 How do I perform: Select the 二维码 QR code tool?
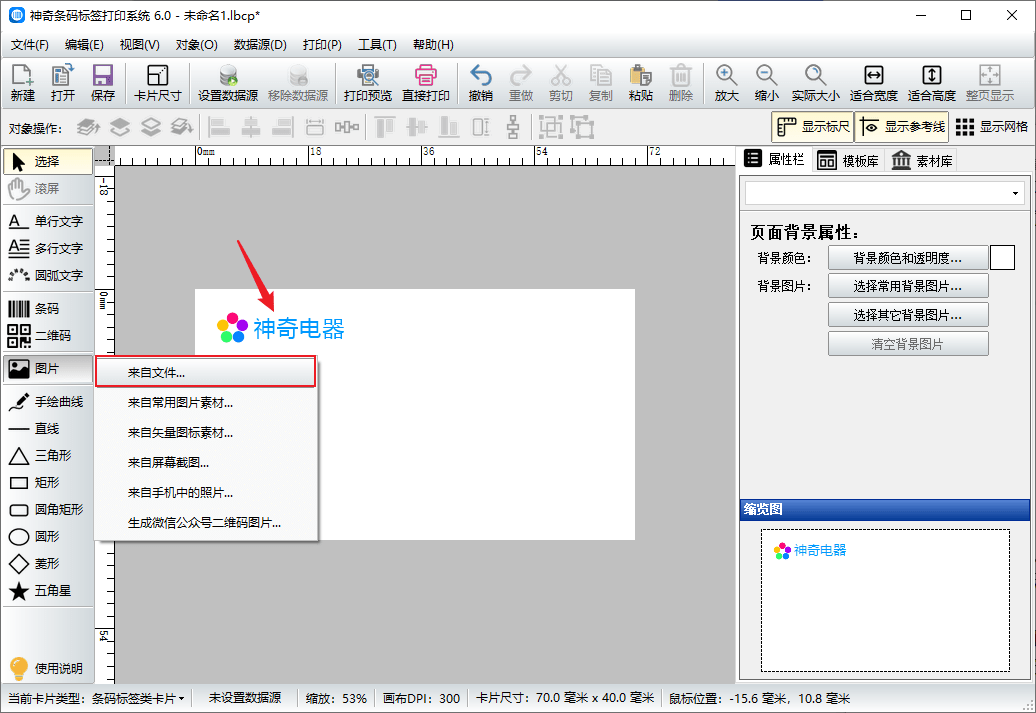pos(47,336)
